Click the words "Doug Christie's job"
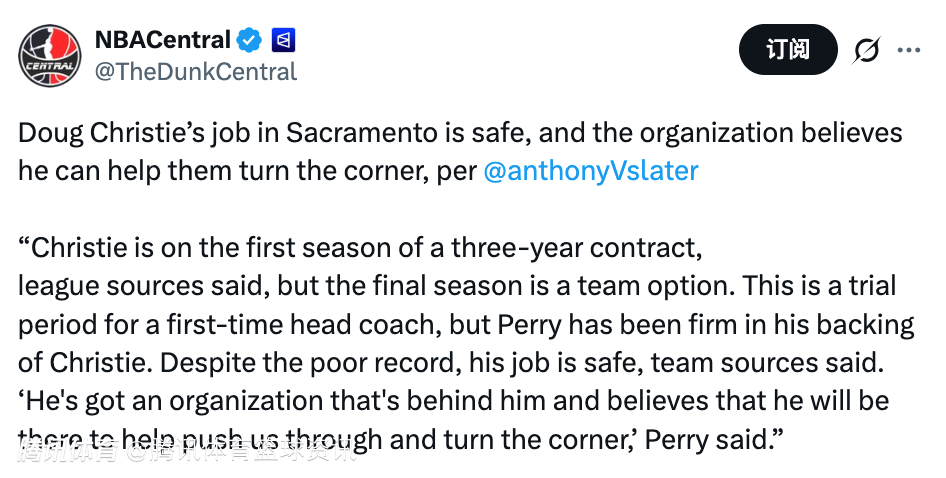Screen dimensions: 946x478 (120, 133)
